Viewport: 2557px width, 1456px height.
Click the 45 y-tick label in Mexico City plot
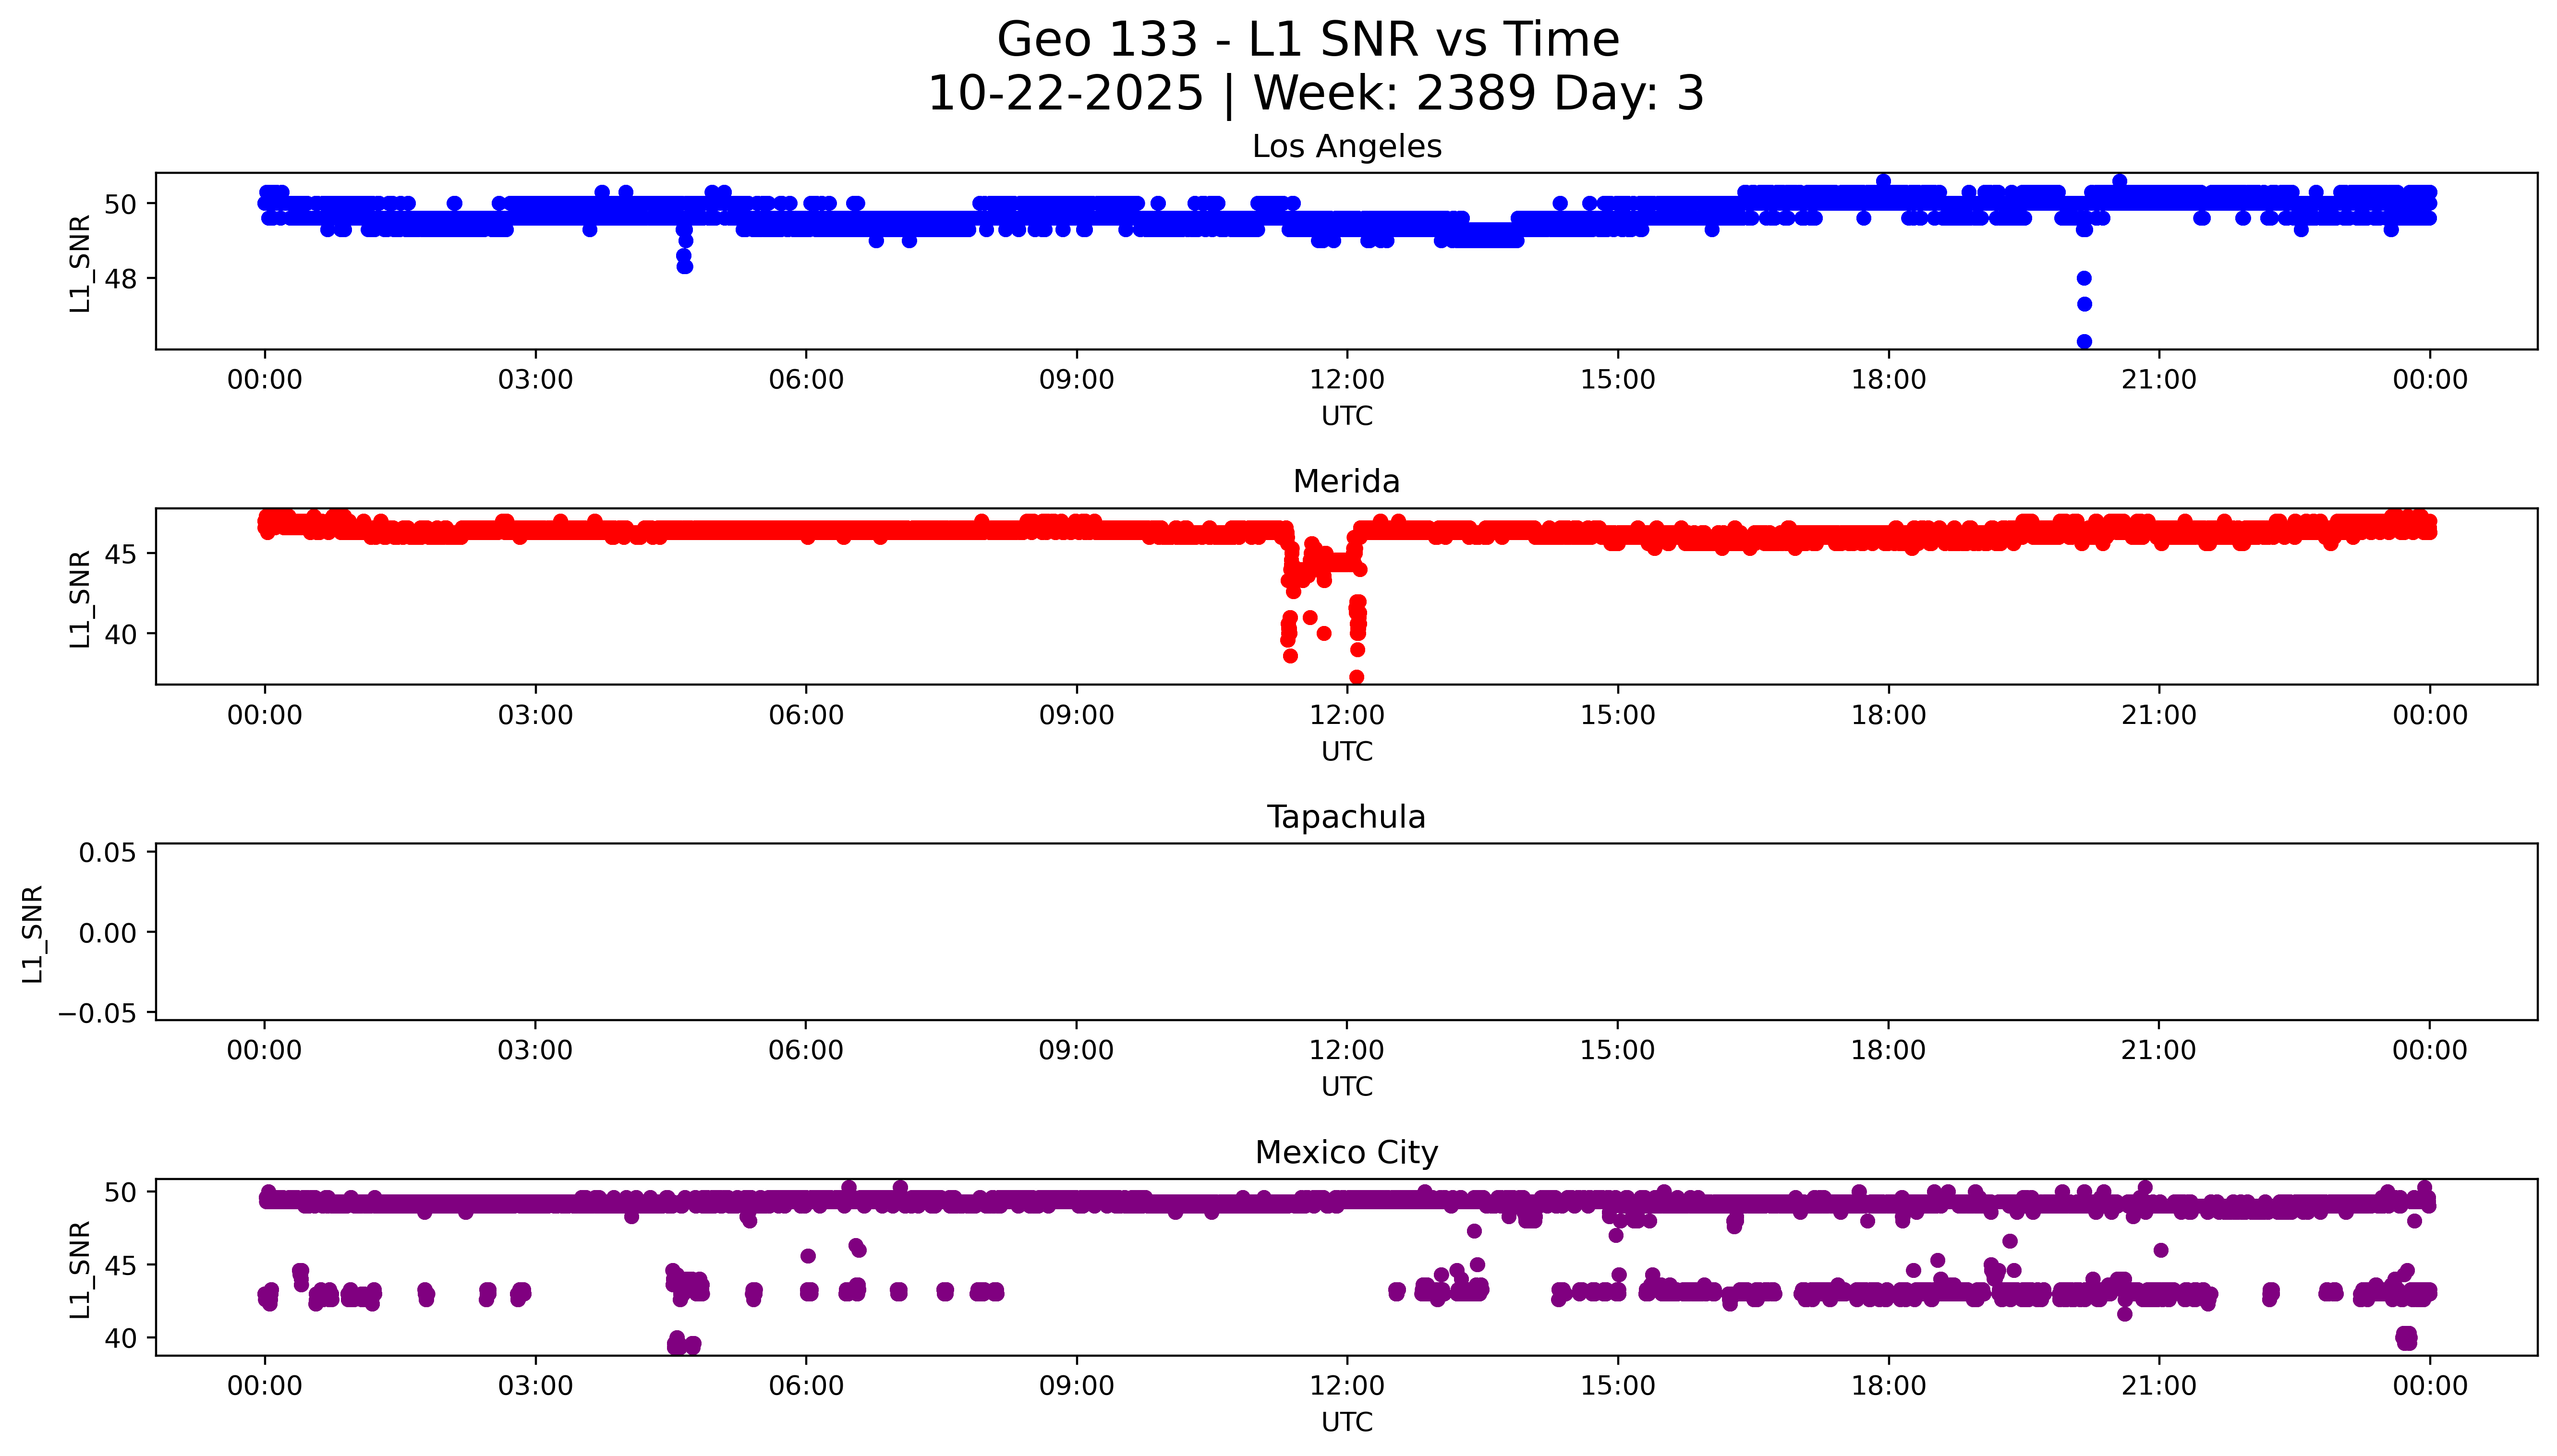pos(120,1265)
